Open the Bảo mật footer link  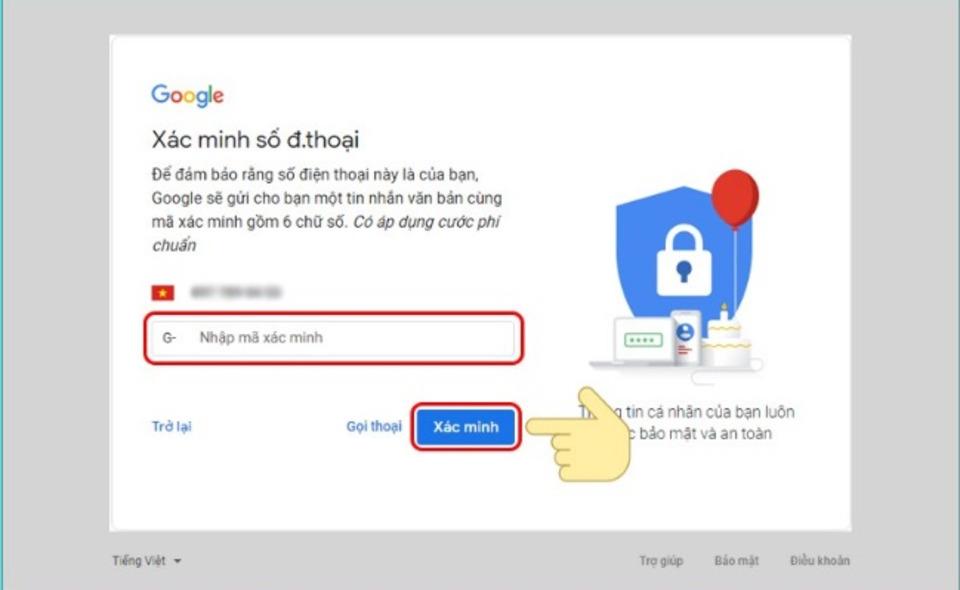(737, 561)
